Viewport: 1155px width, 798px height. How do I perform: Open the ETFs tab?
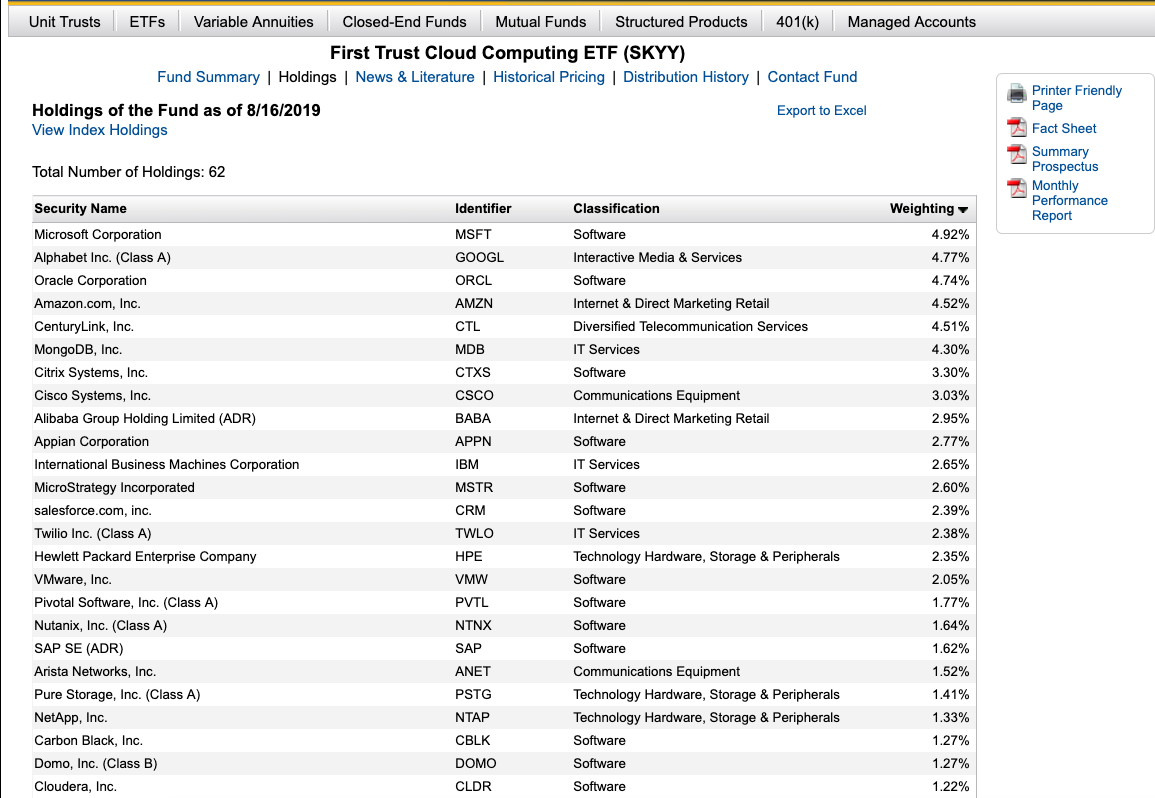147,22
